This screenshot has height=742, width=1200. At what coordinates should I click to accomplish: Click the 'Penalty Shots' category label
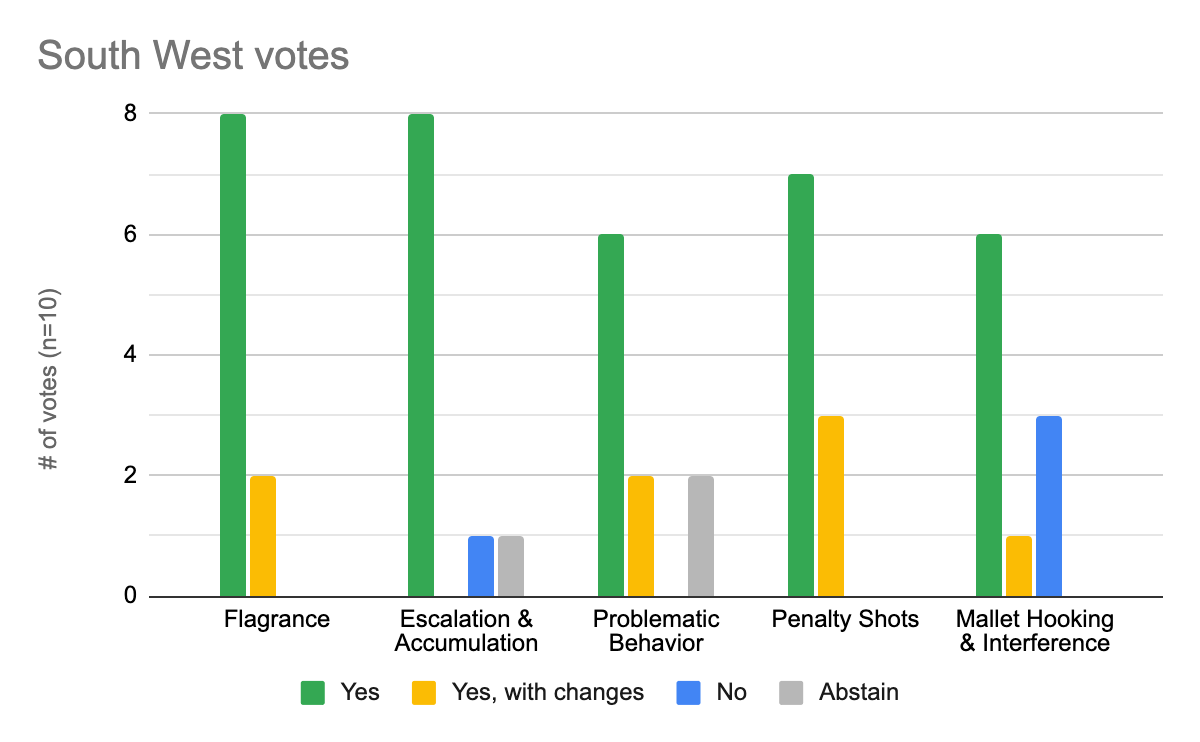[845, 619]
